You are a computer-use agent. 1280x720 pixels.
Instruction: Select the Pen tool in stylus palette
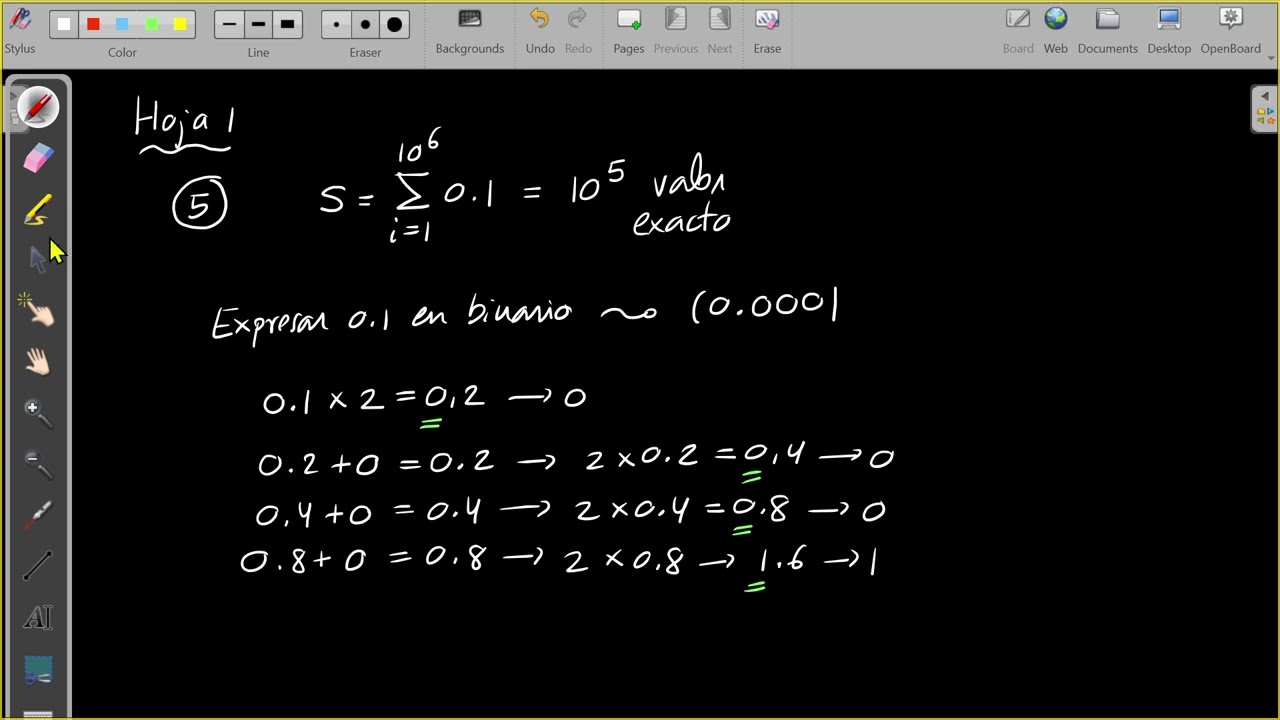click(37, 107)
